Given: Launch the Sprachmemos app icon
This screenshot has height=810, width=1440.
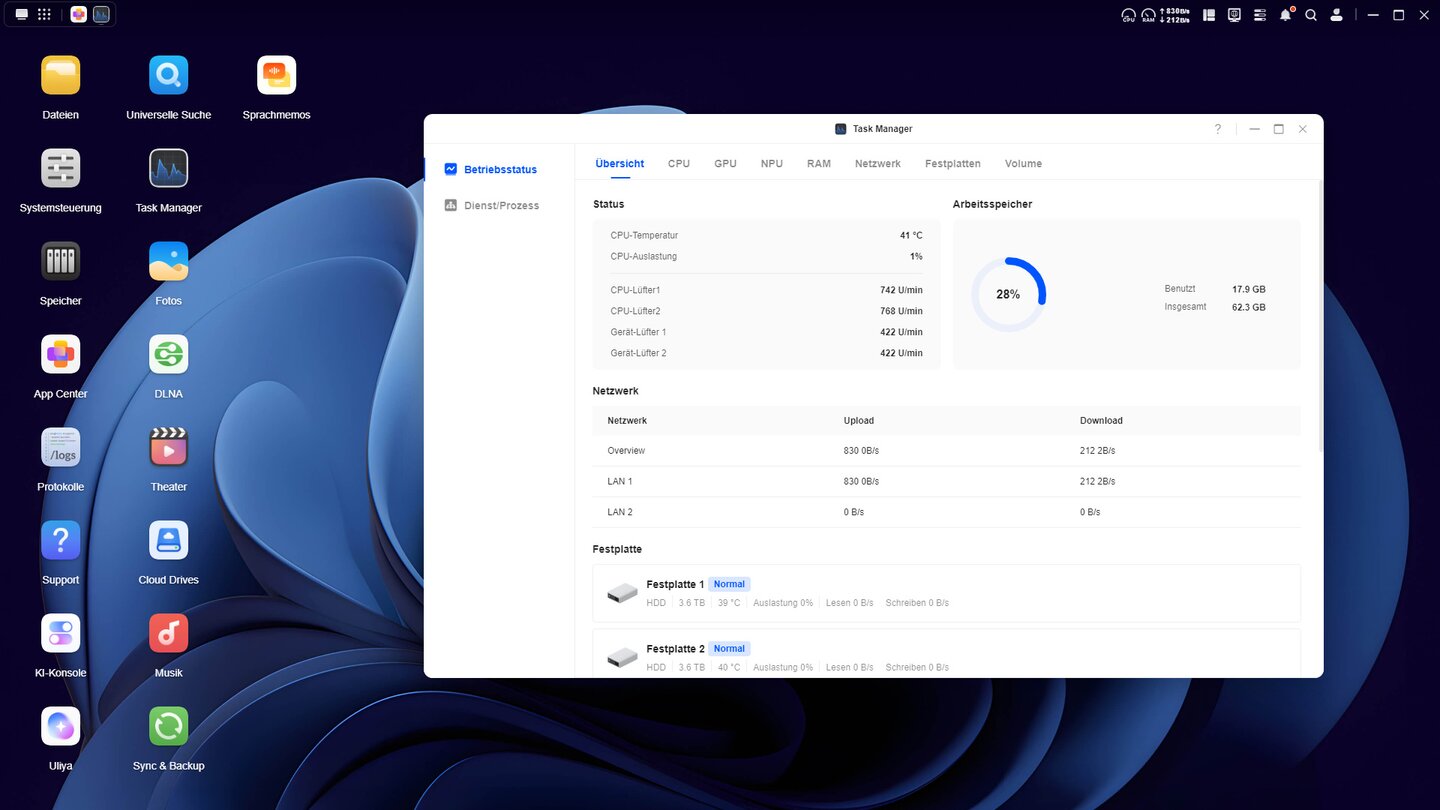Looking at the screenshot, I should pos(276,76).
